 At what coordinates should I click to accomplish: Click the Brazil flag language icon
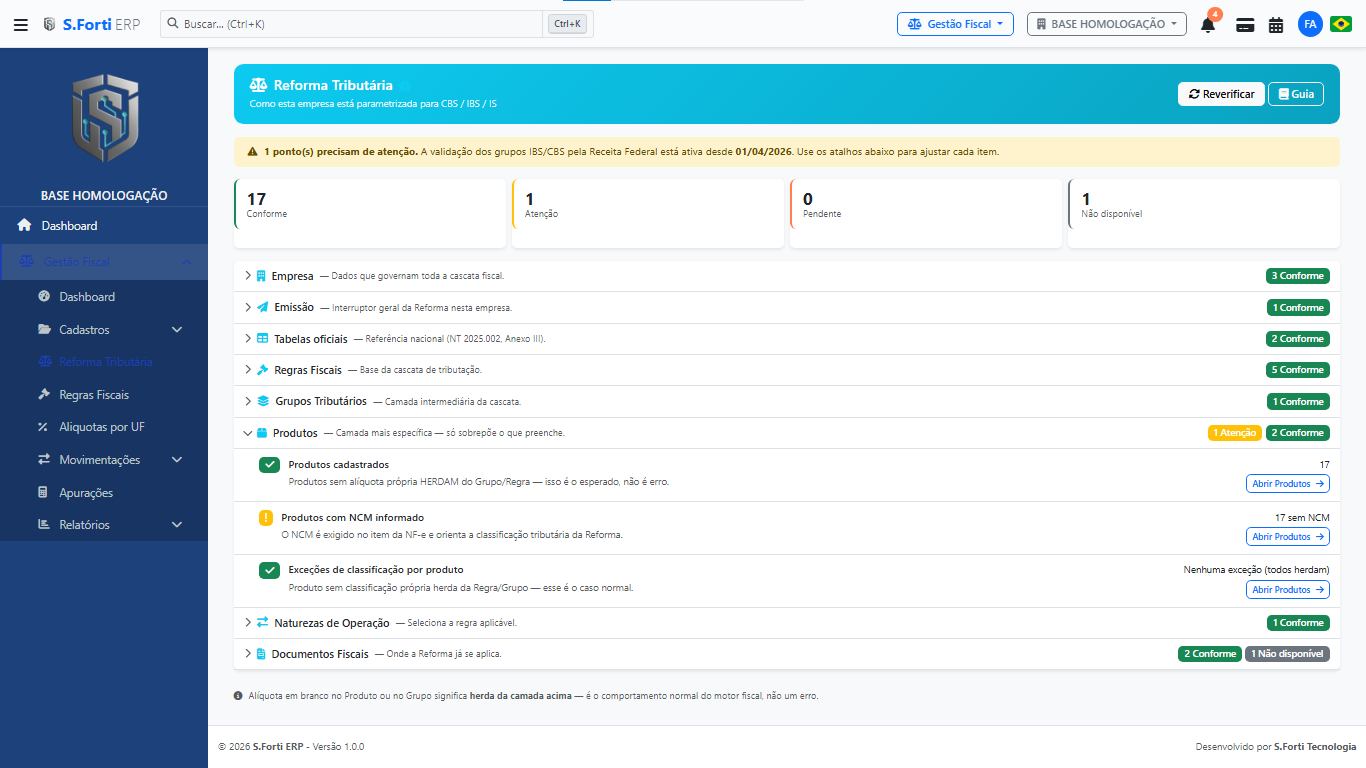coord(1341,24)
